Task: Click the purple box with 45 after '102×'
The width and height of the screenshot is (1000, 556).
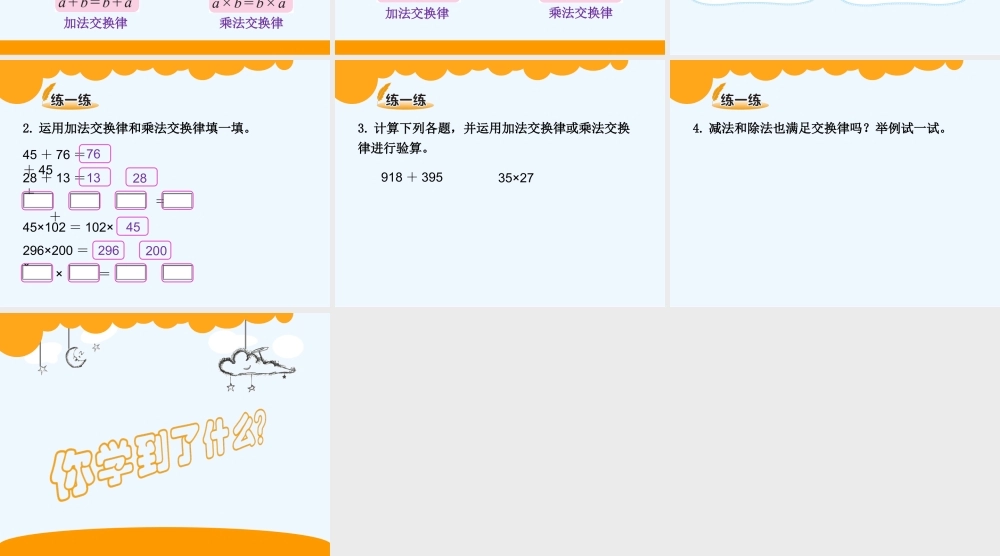Action: coord(133,226)
